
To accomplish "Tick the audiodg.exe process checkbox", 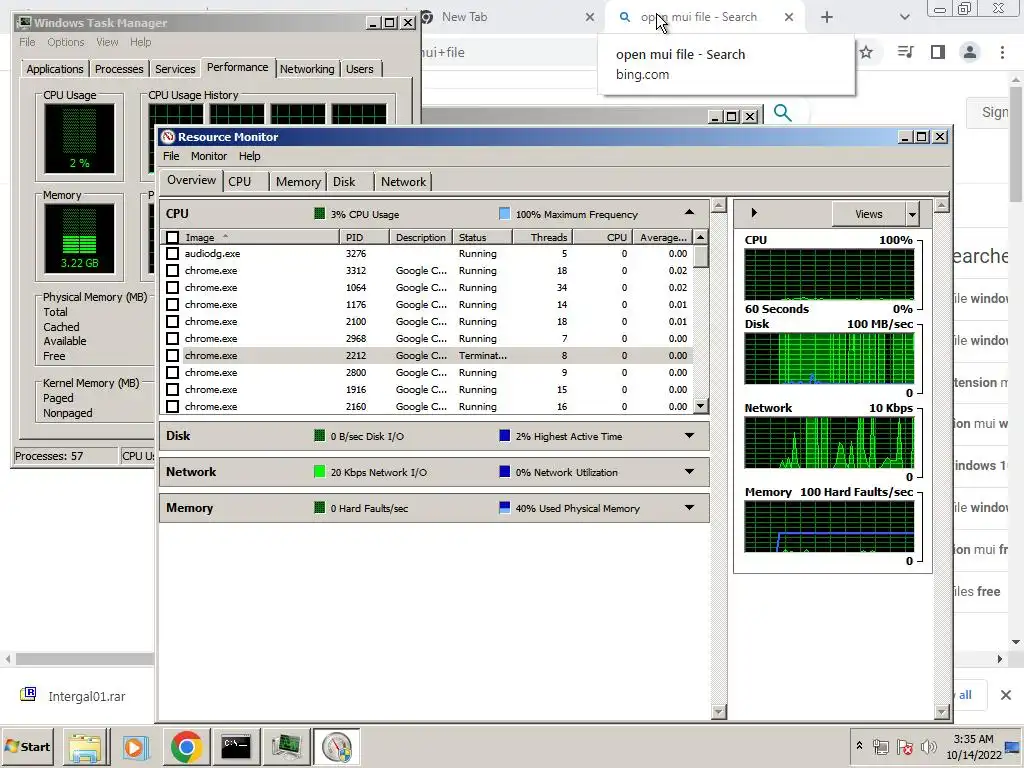I will tap(172, 253).
